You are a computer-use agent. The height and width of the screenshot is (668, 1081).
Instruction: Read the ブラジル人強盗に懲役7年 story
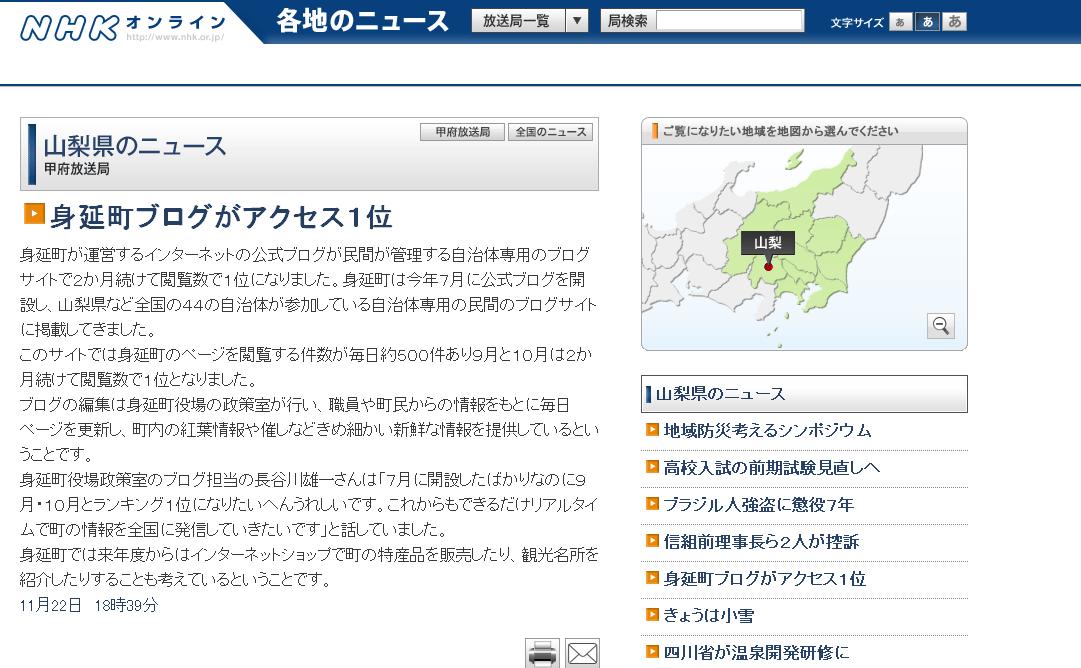point(758,505)
